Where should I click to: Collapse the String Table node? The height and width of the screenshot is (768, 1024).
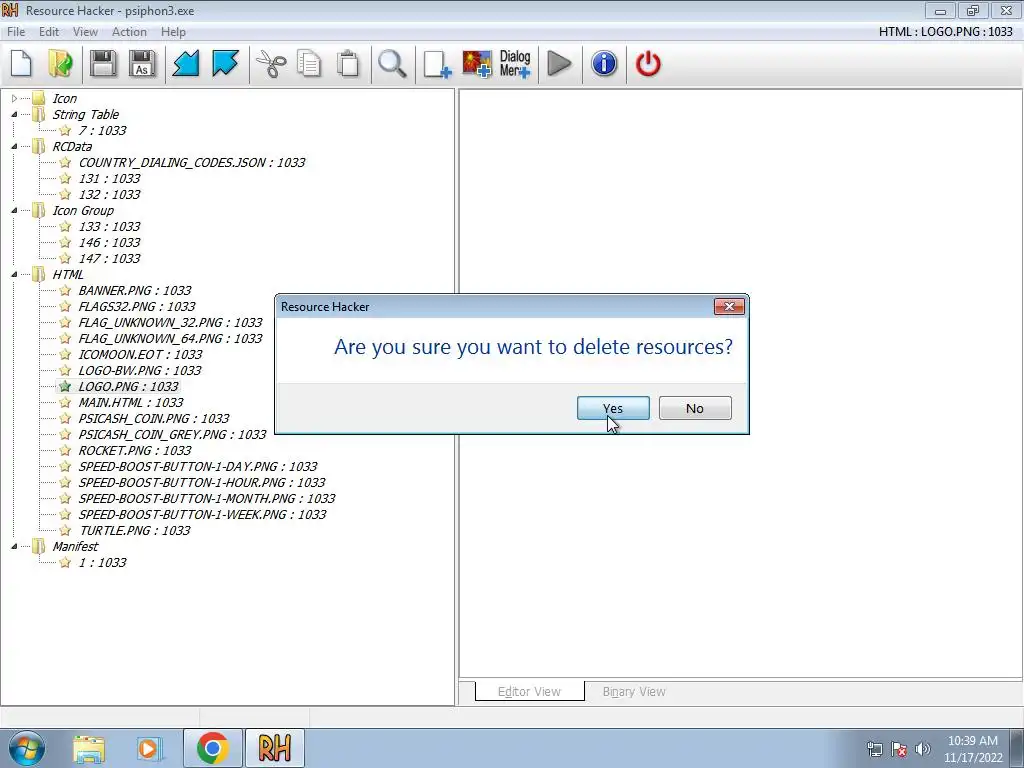pos(14,114)
